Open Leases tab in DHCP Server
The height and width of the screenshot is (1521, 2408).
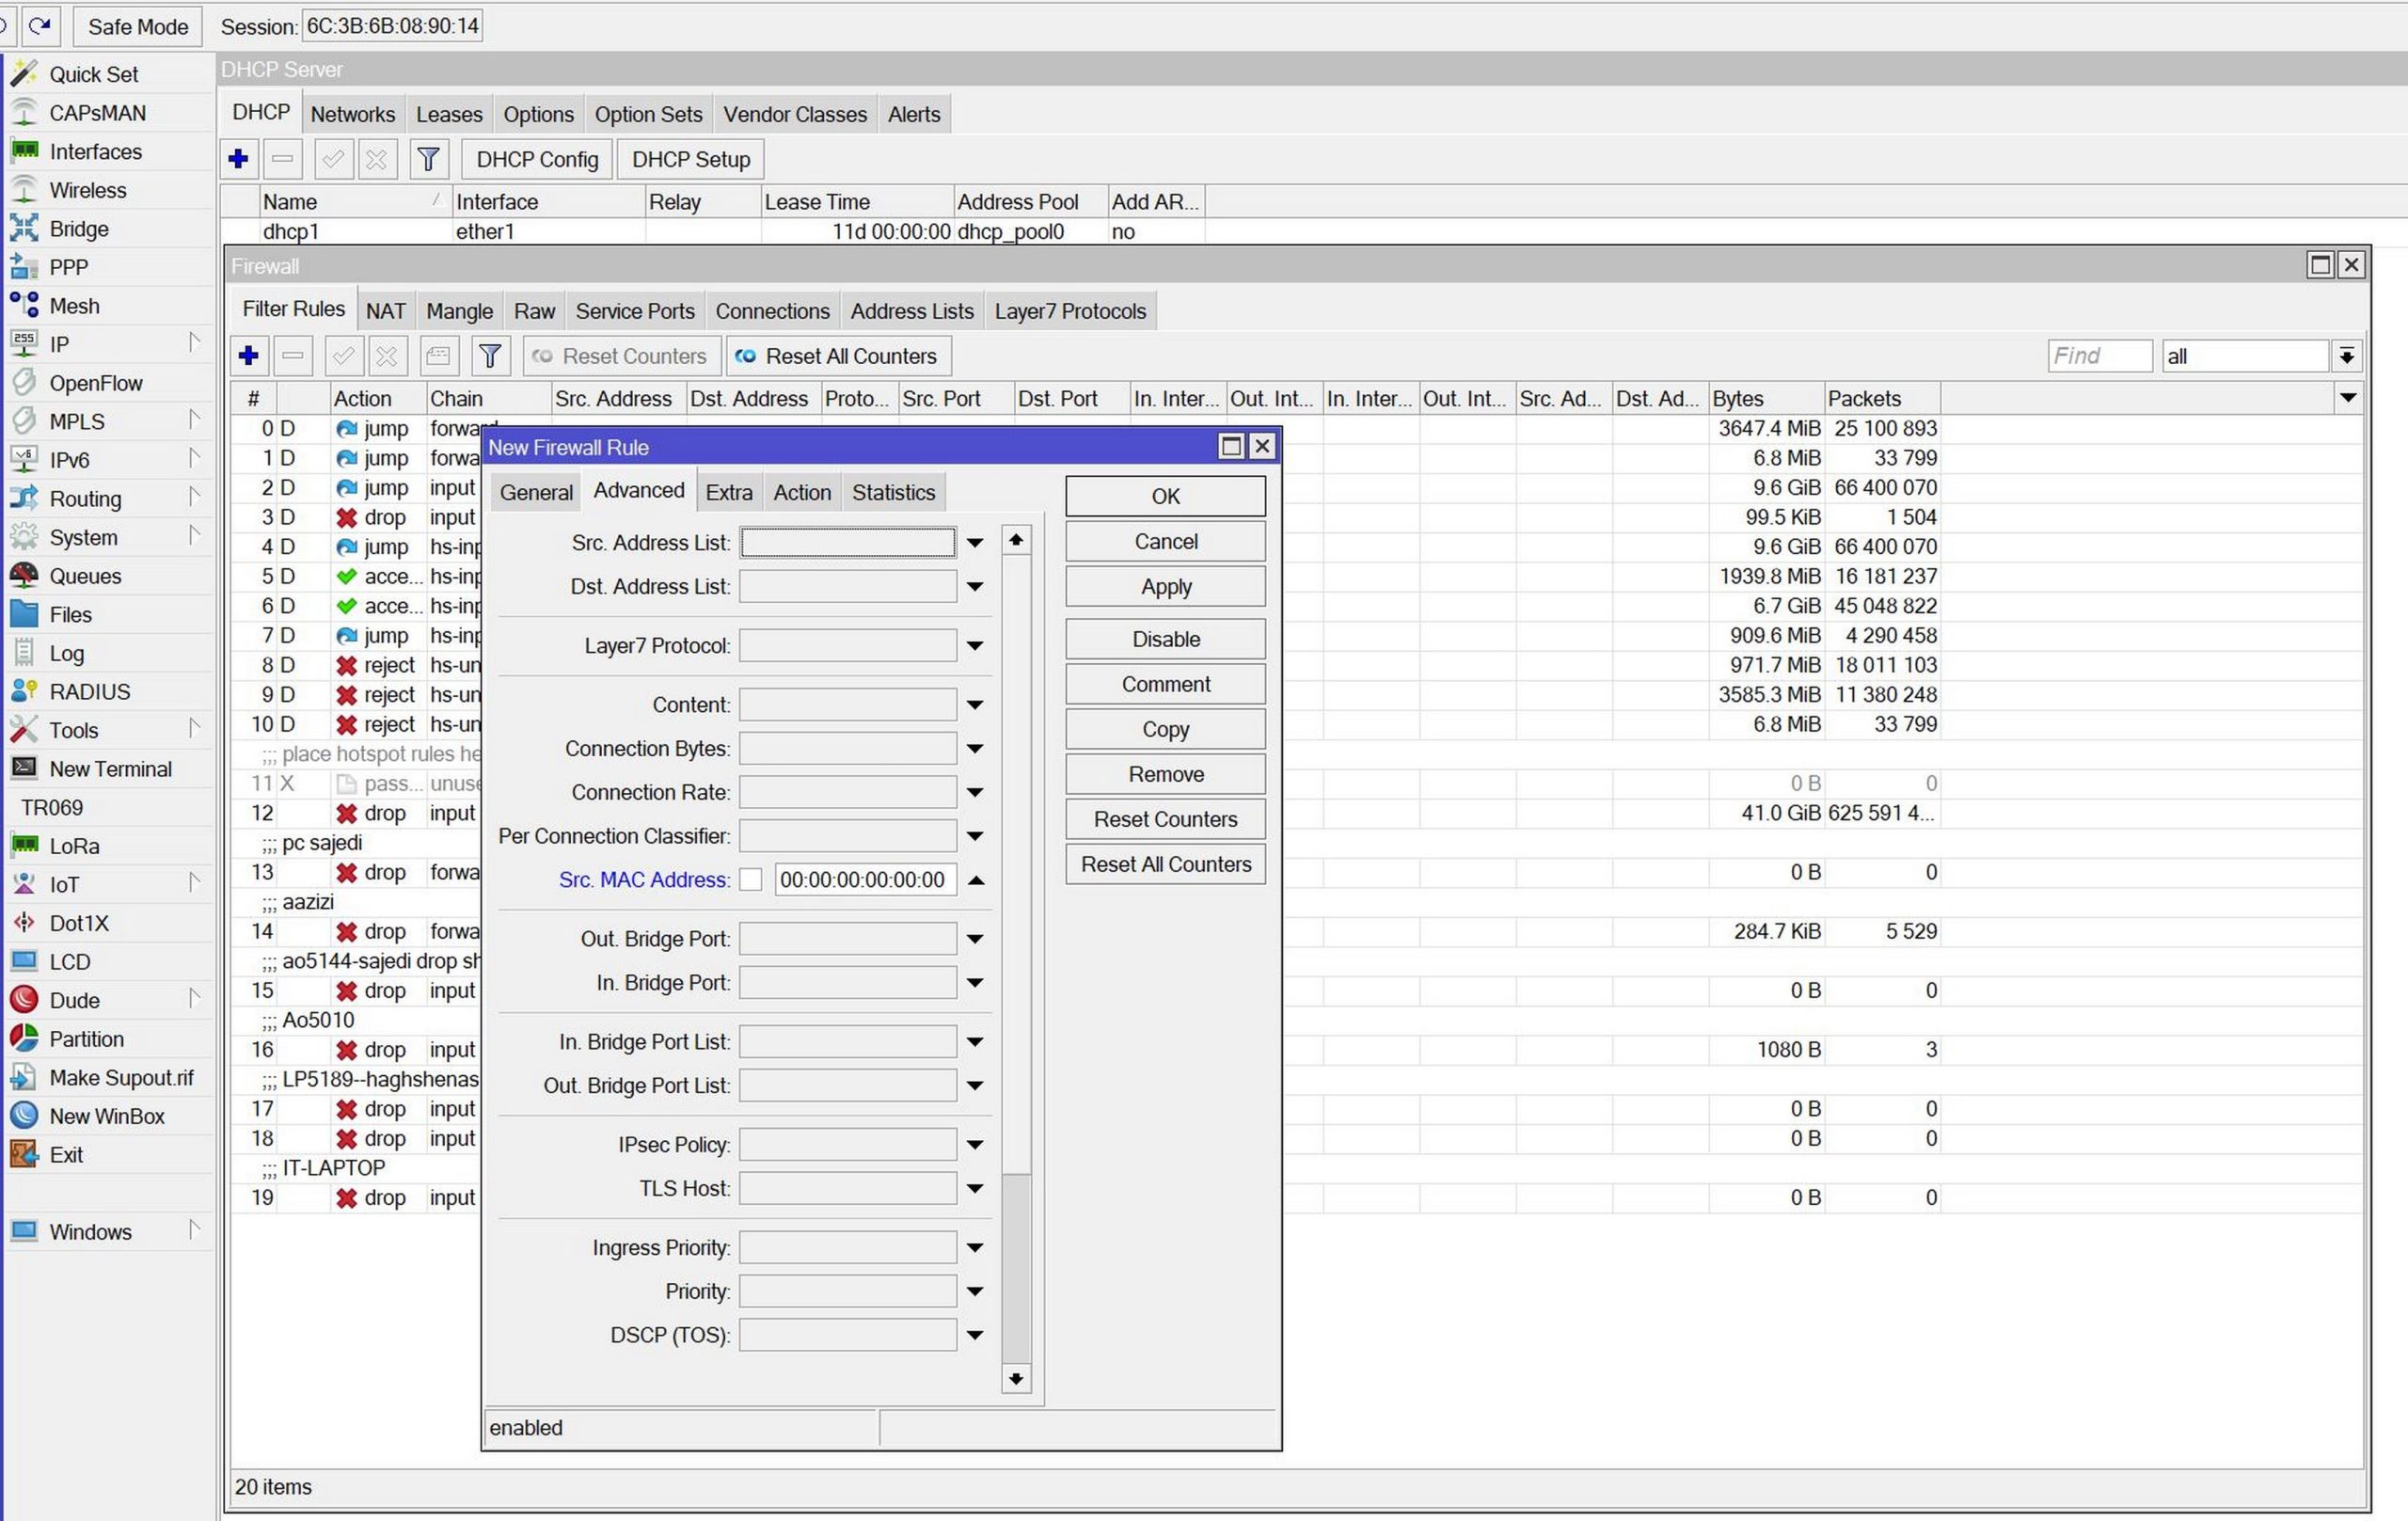click(x=449, y=114)
